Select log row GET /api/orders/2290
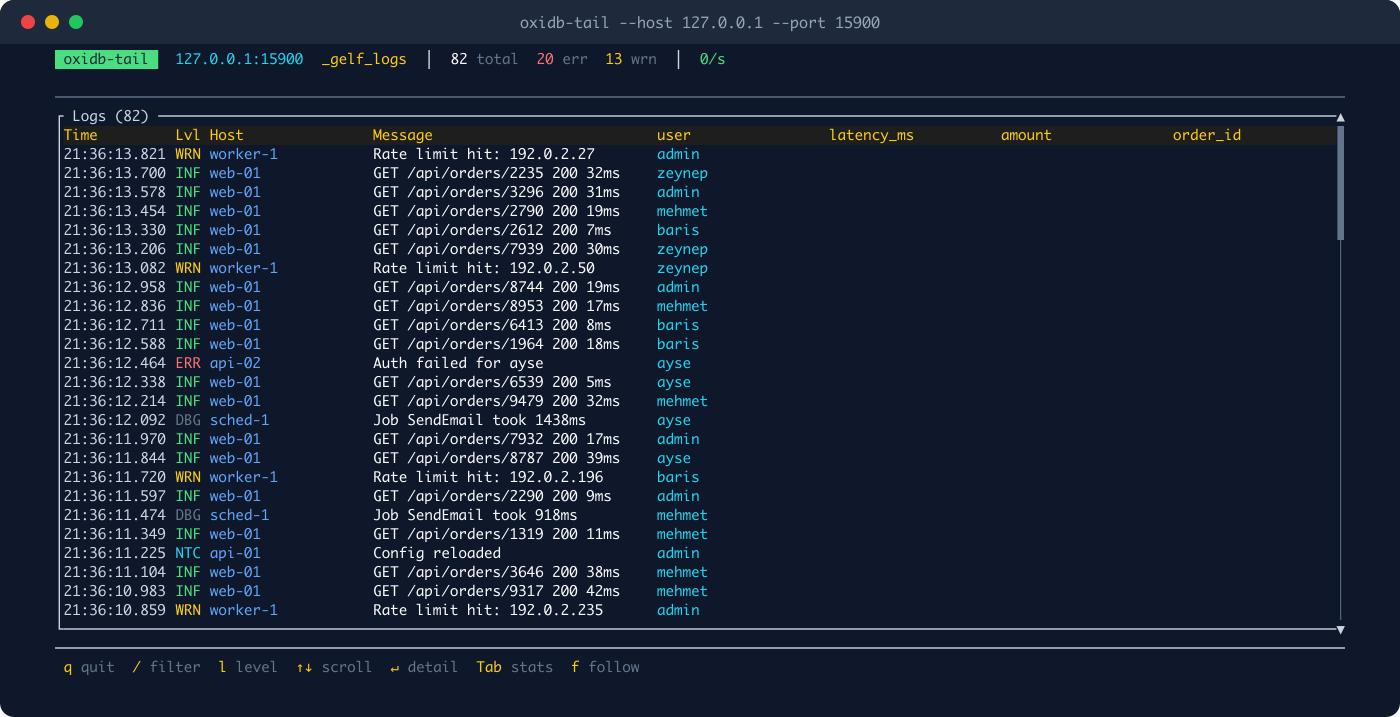Screen dimensions: 1400x717 [698, 496]
